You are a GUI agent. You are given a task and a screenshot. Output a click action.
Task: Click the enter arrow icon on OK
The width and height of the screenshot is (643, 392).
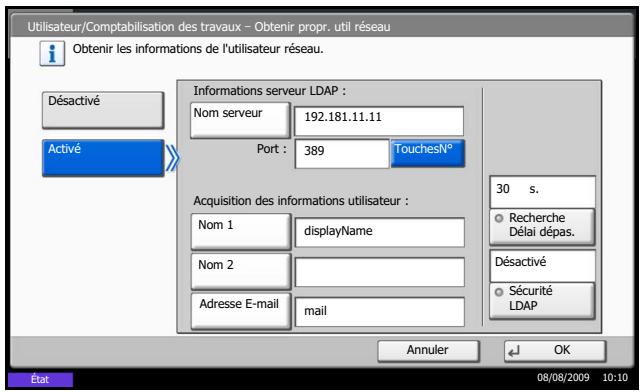coord(514,351)
